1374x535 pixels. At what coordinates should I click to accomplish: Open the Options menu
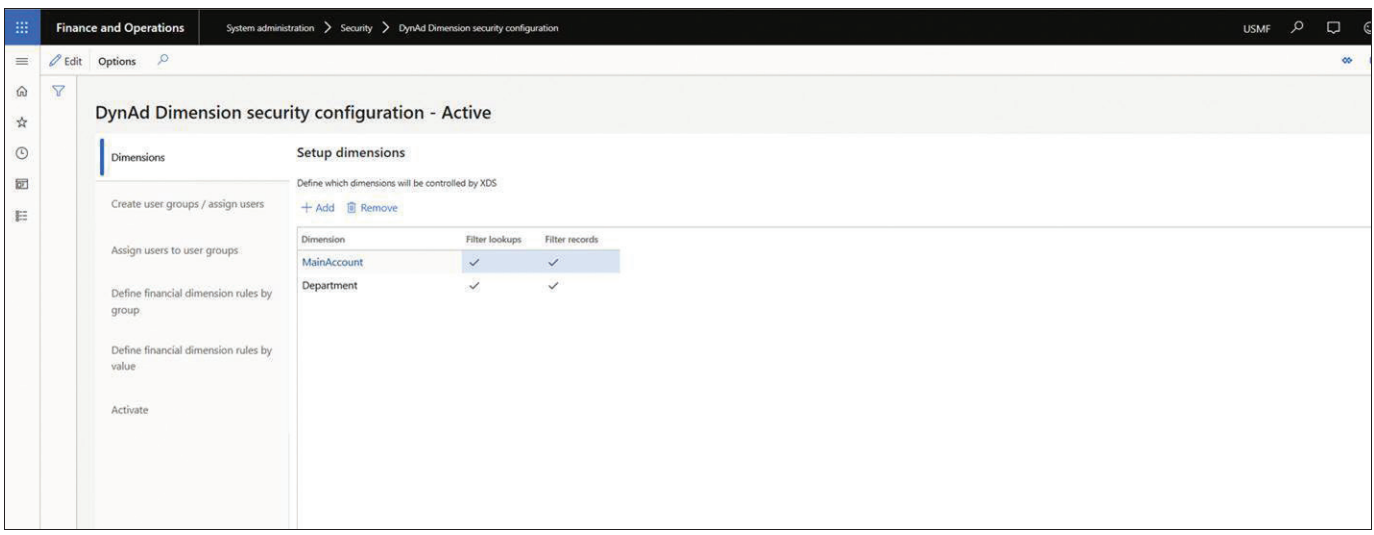pos(117,62)
